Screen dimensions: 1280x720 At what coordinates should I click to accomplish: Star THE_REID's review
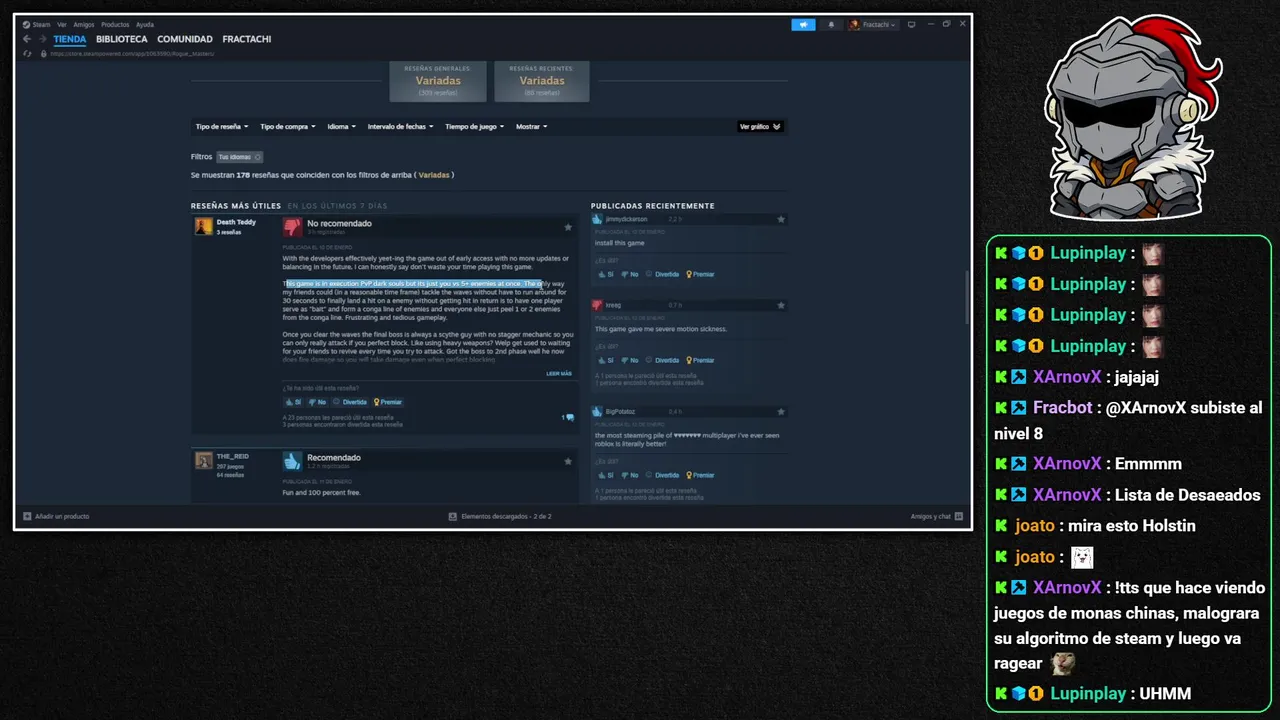pos(568,461)
